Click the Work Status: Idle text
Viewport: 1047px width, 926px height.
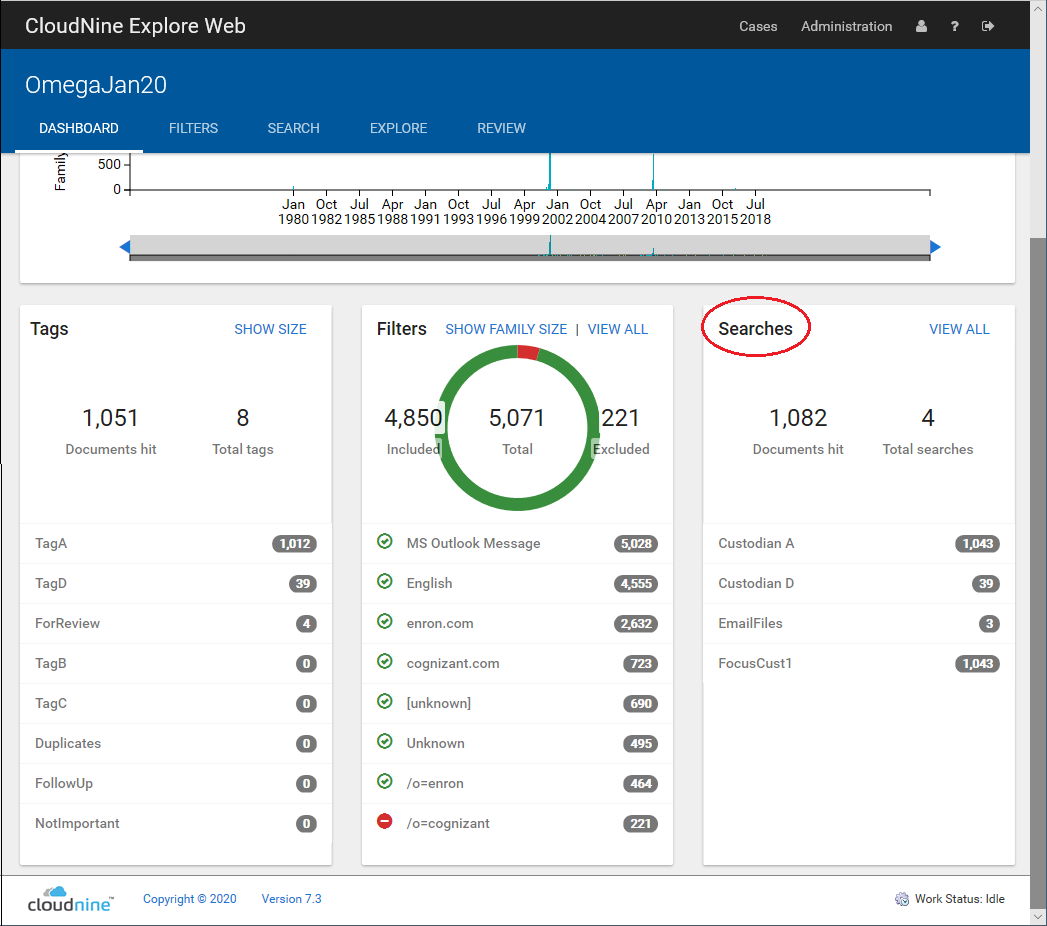pyautogui.click(x=960, y=899)
